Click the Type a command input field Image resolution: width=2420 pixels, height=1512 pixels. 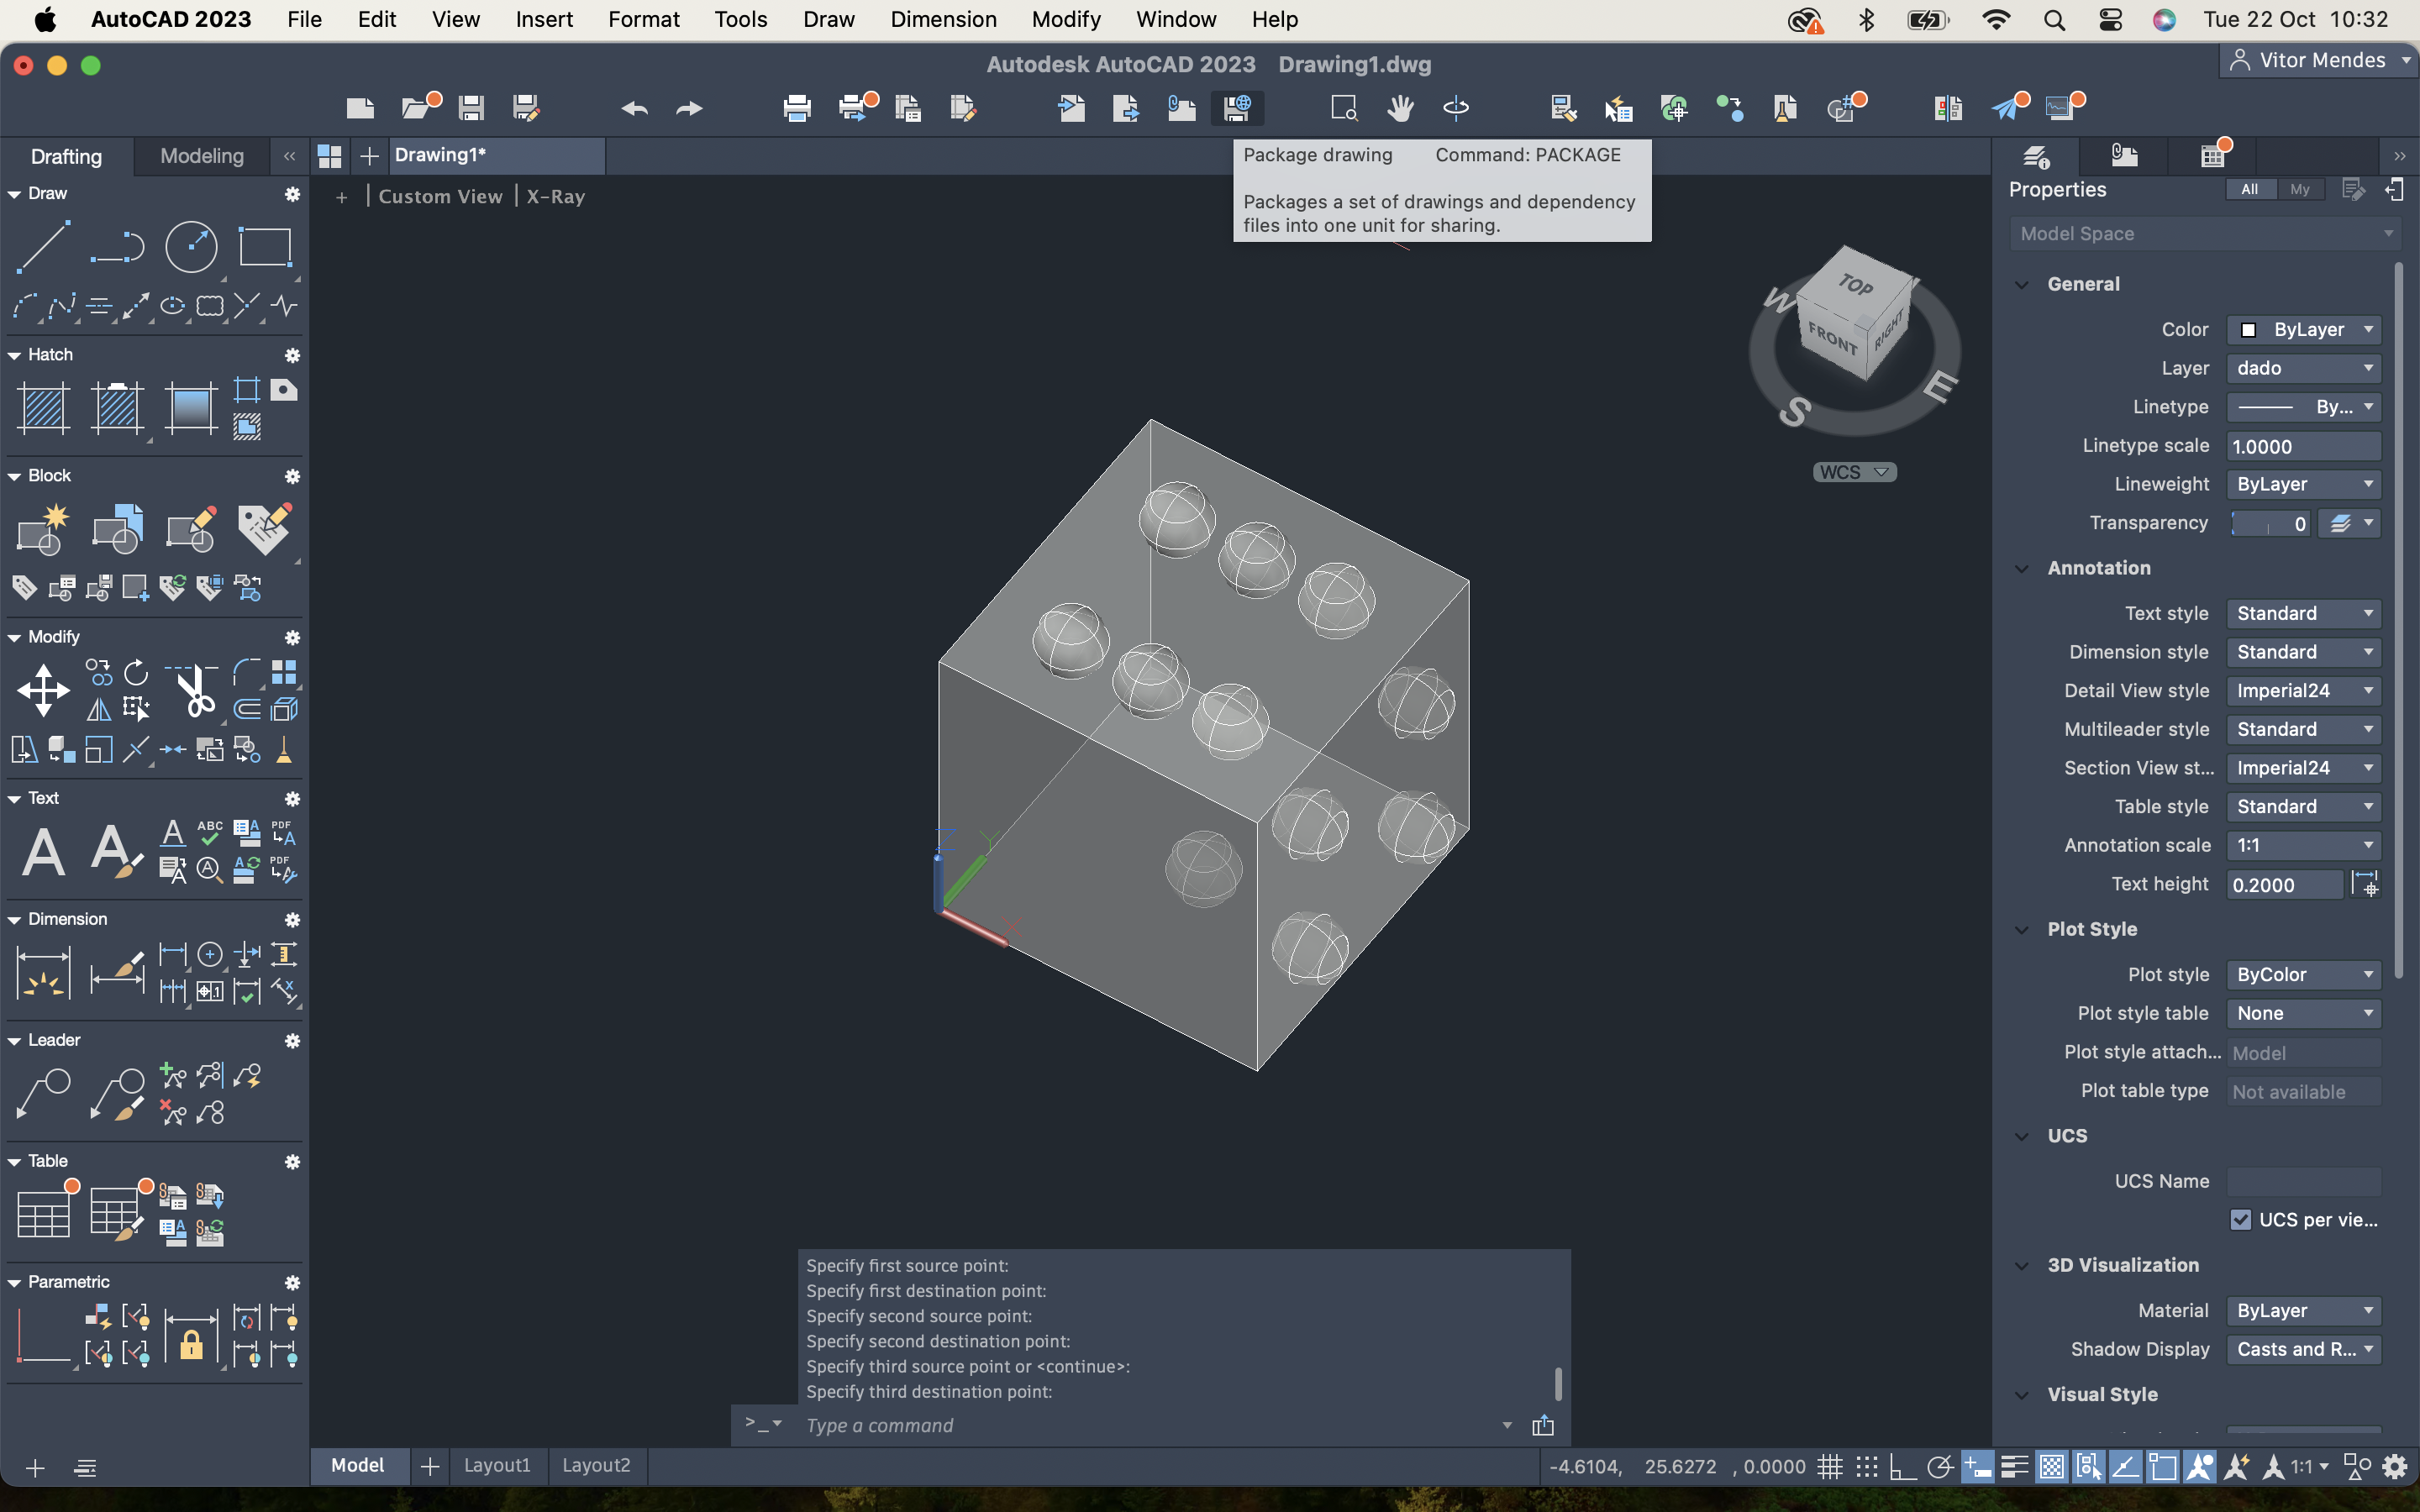pyautogui.click(x=1150, y=1425)
